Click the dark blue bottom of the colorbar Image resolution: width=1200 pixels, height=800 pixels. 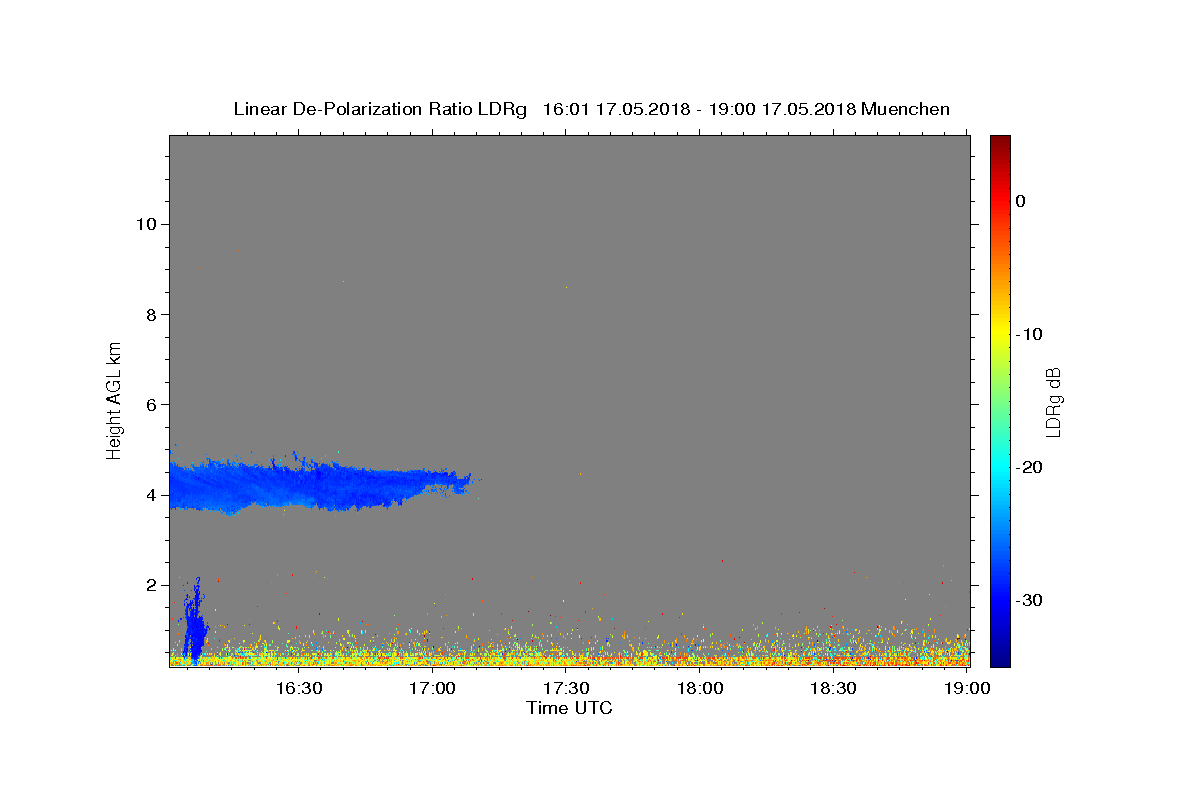point(1000,655)
